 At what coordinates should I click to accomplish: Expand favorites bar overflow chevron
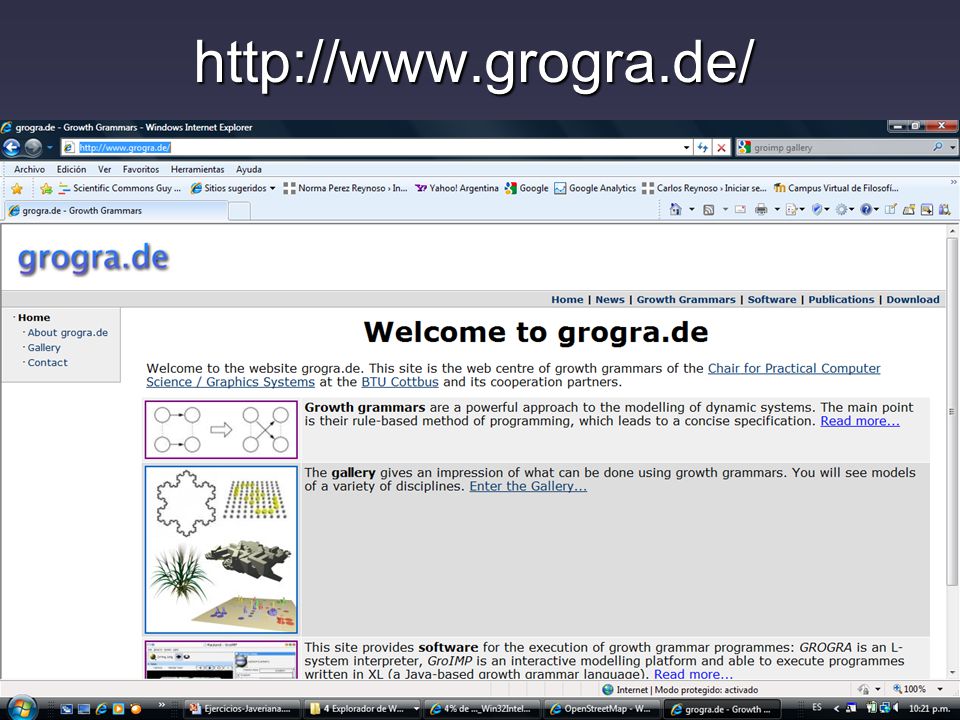tap(952, 183)
